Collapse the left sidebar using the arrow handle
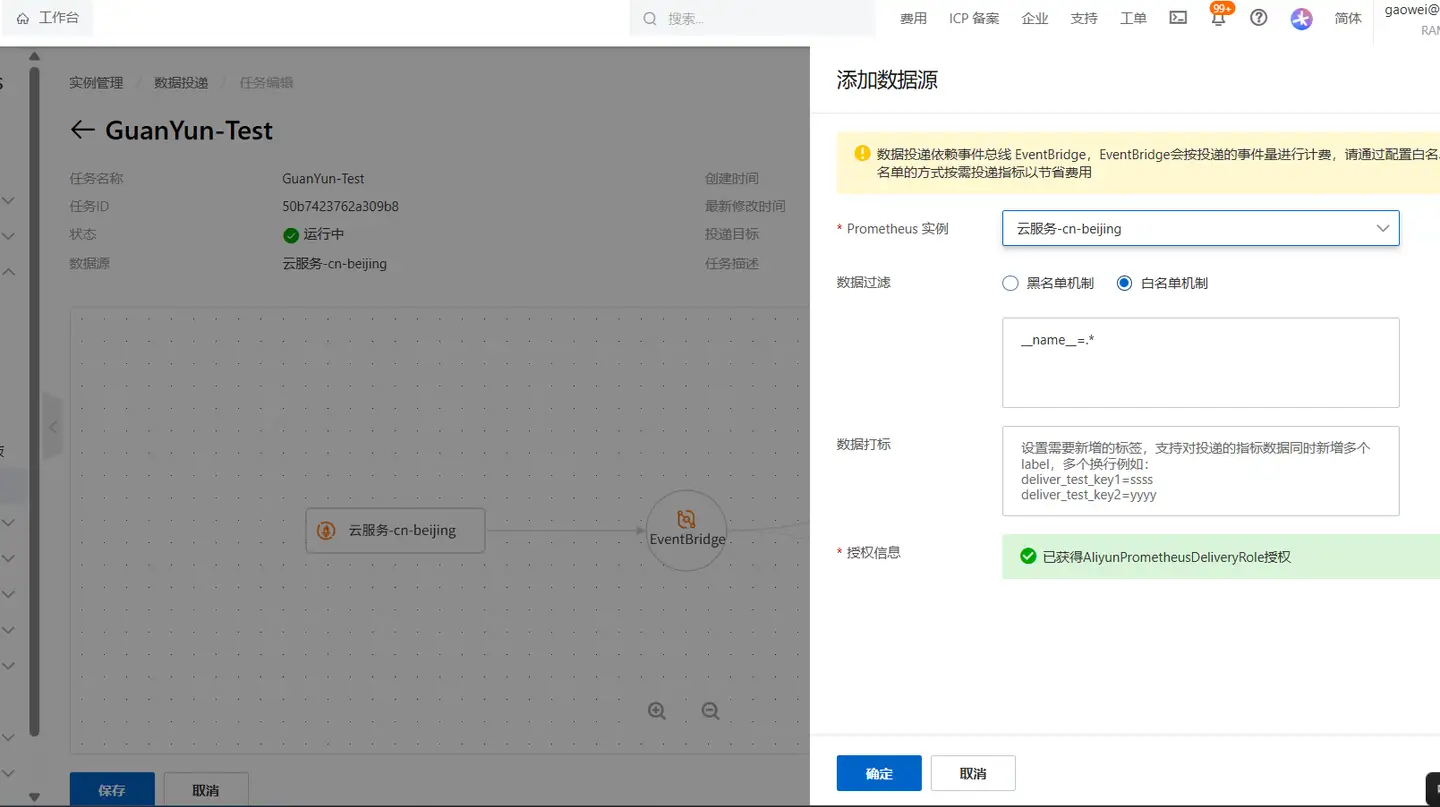1440x807 pixels. [x=53, y=427]
